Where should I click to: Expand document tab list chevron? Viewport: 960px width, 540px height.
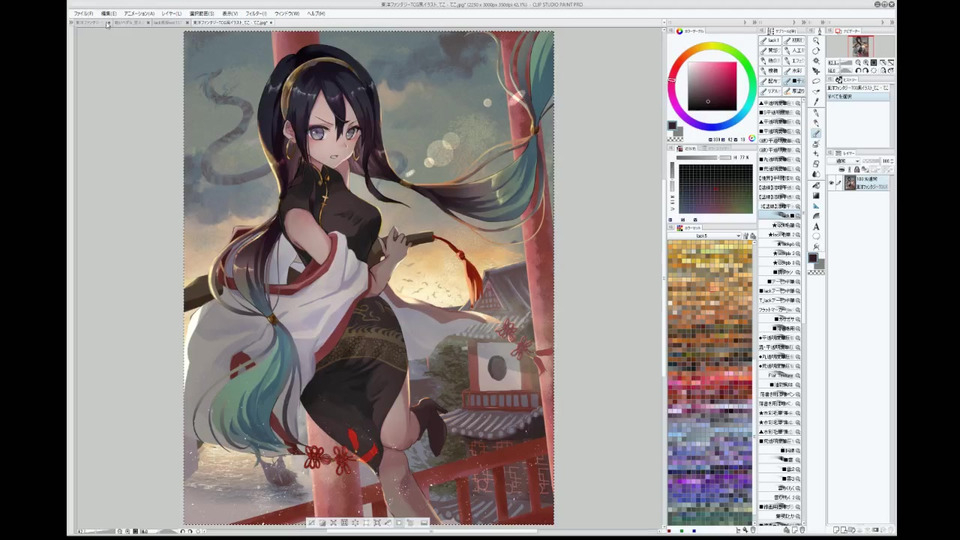coord(71,23)
